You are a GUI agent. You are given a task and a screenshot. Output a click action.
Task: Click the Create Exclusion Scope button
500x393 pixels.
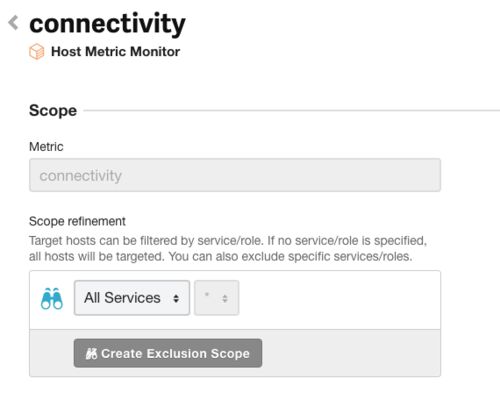pos(168,353)
